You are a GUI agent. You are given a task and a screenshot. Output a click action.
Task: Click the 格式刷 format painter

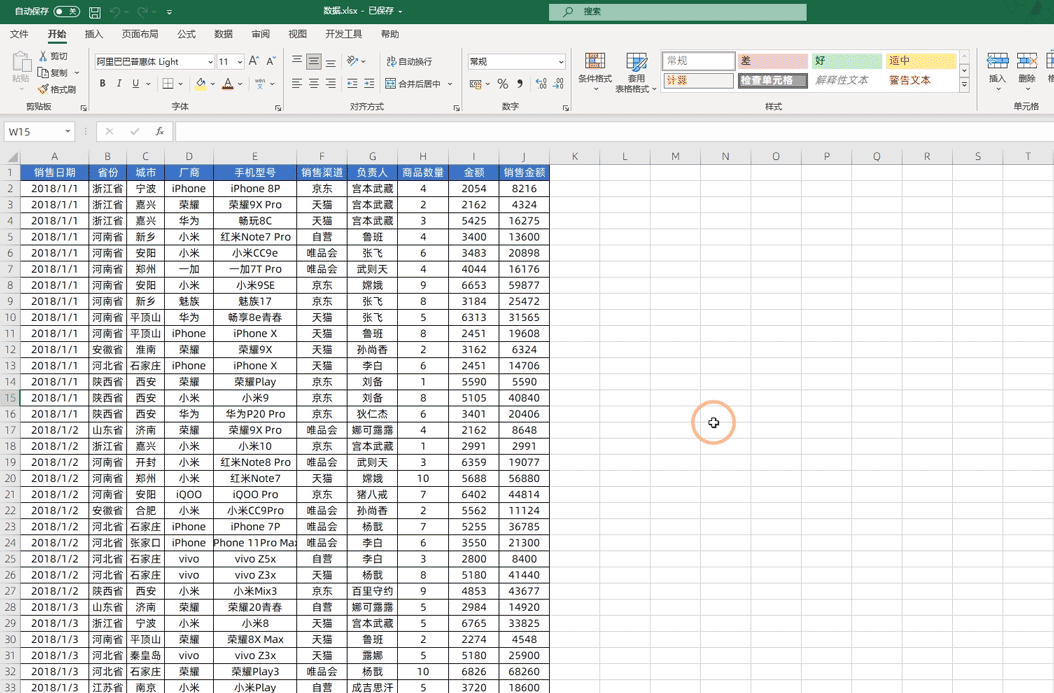tap(56, 89)
